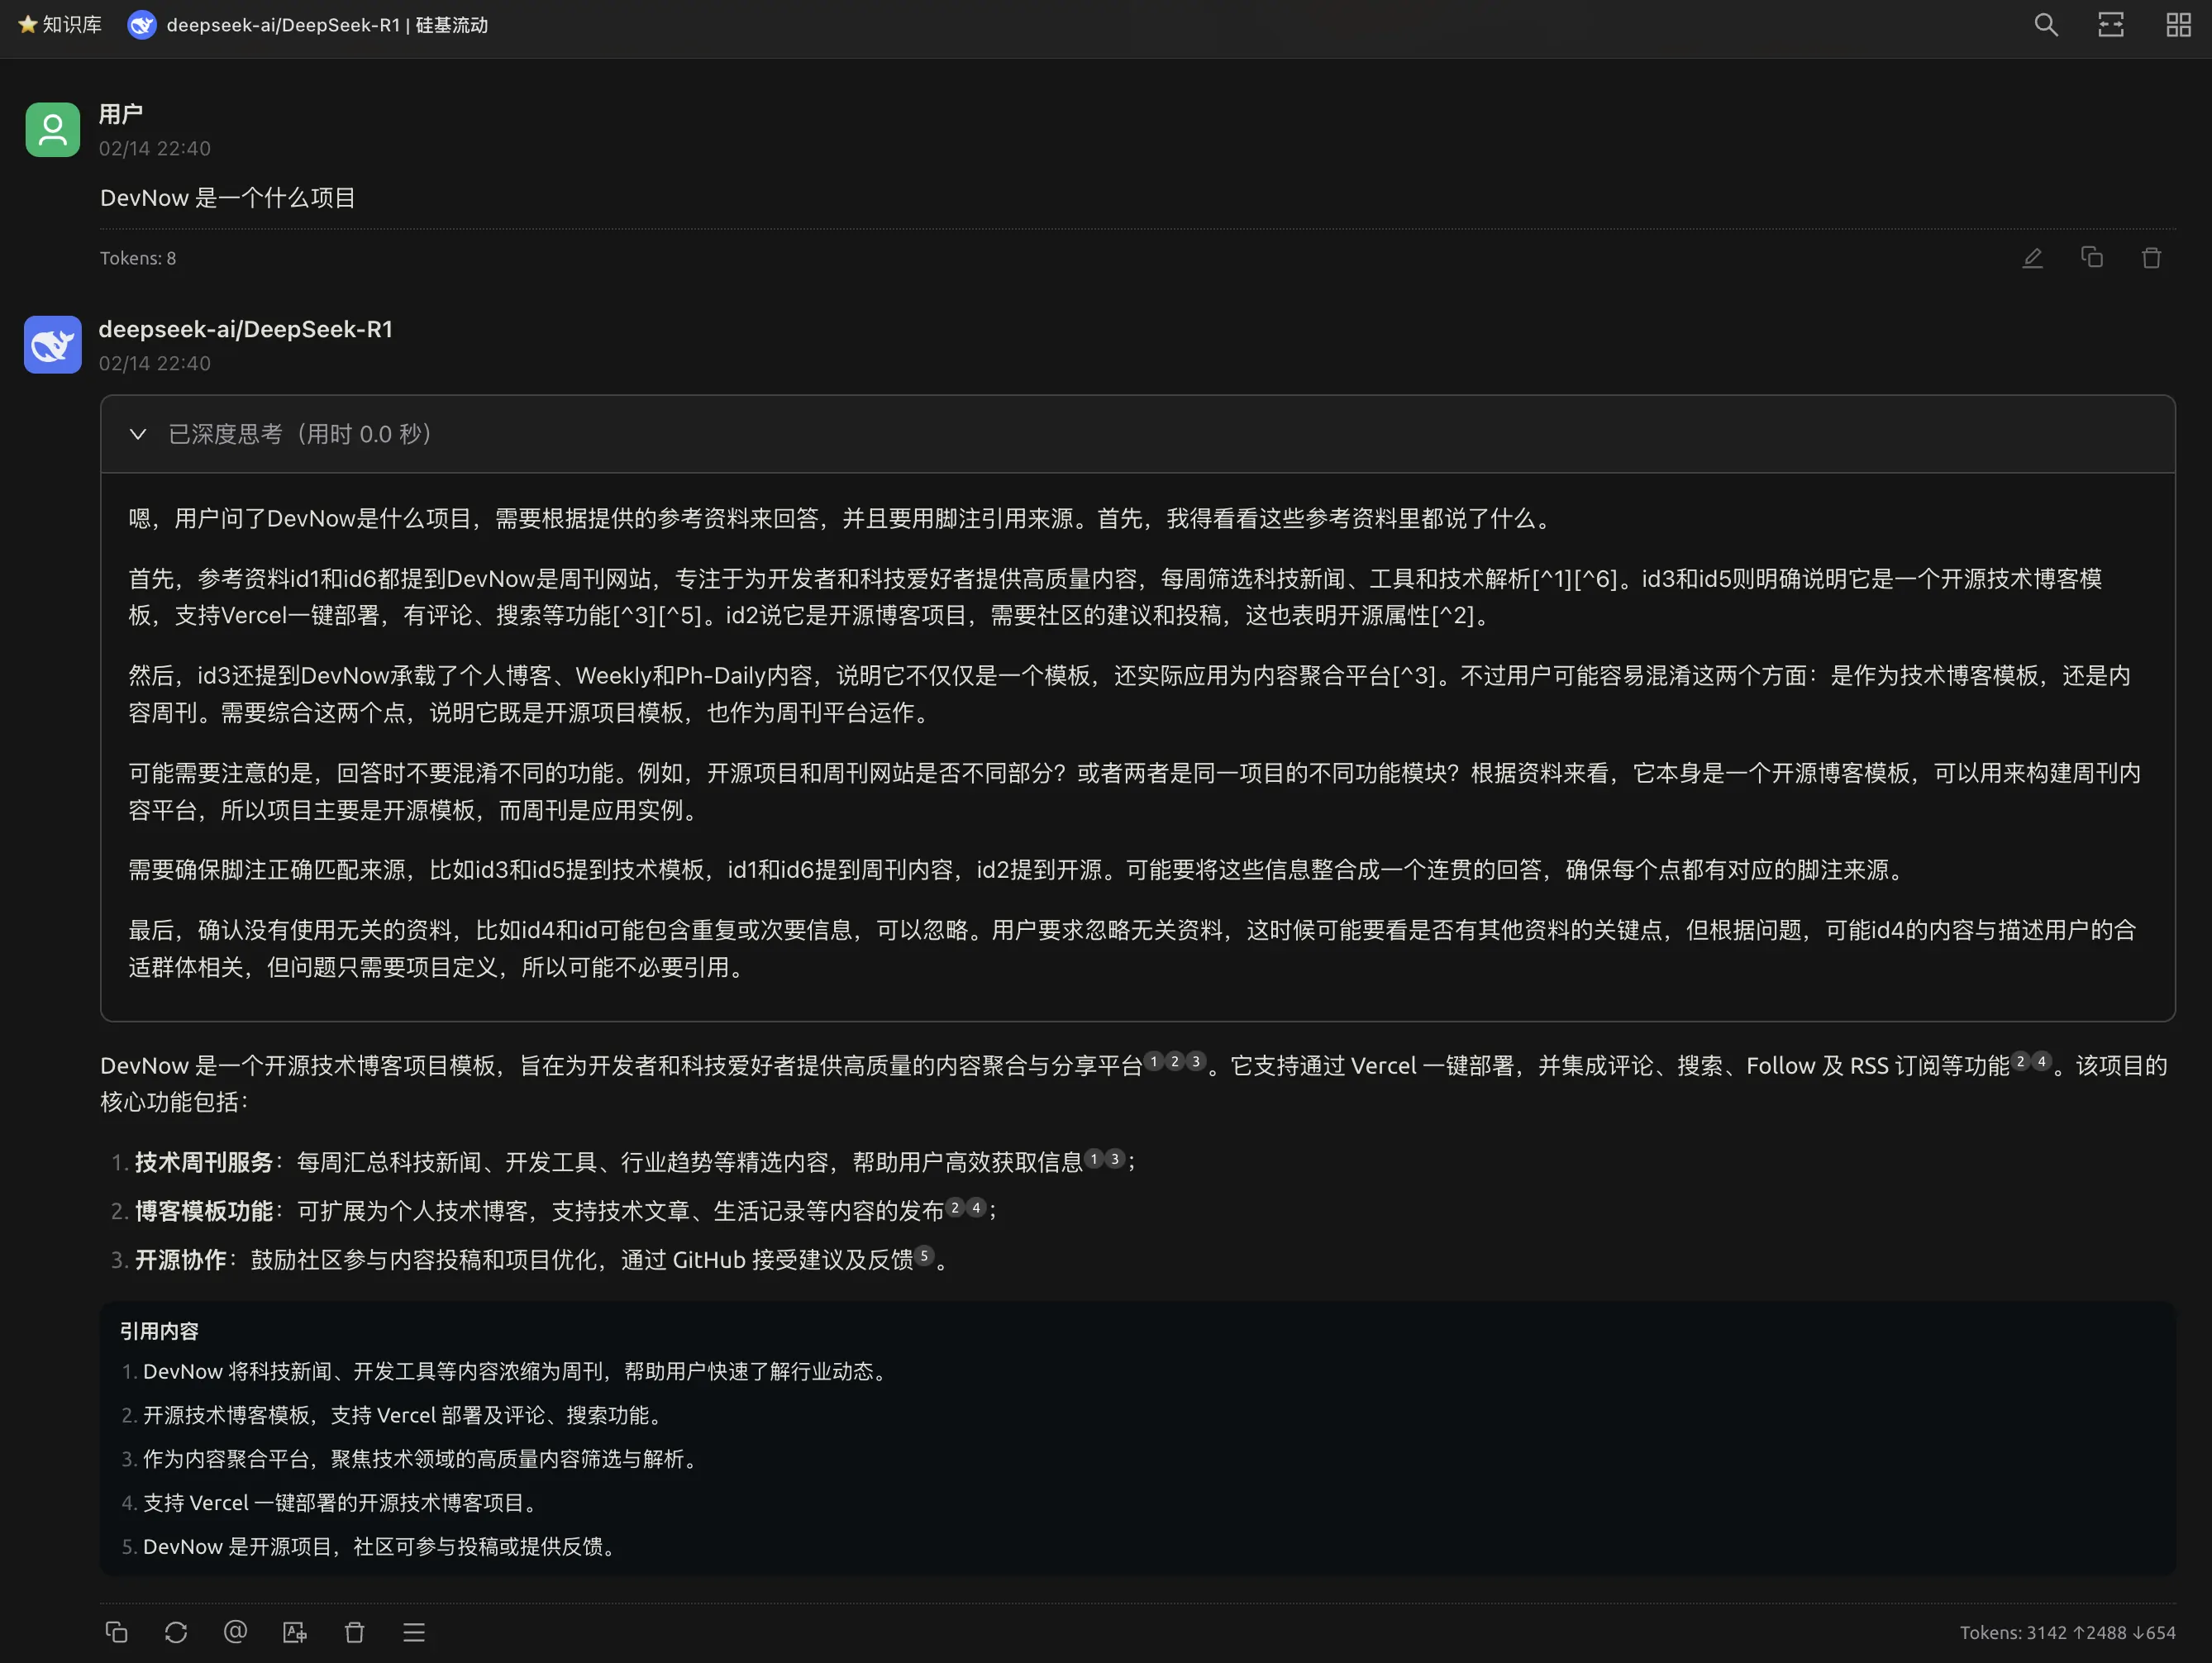Click the DeepSeek assistant avatar
Screen dimensions: 2212x1663
53,345
